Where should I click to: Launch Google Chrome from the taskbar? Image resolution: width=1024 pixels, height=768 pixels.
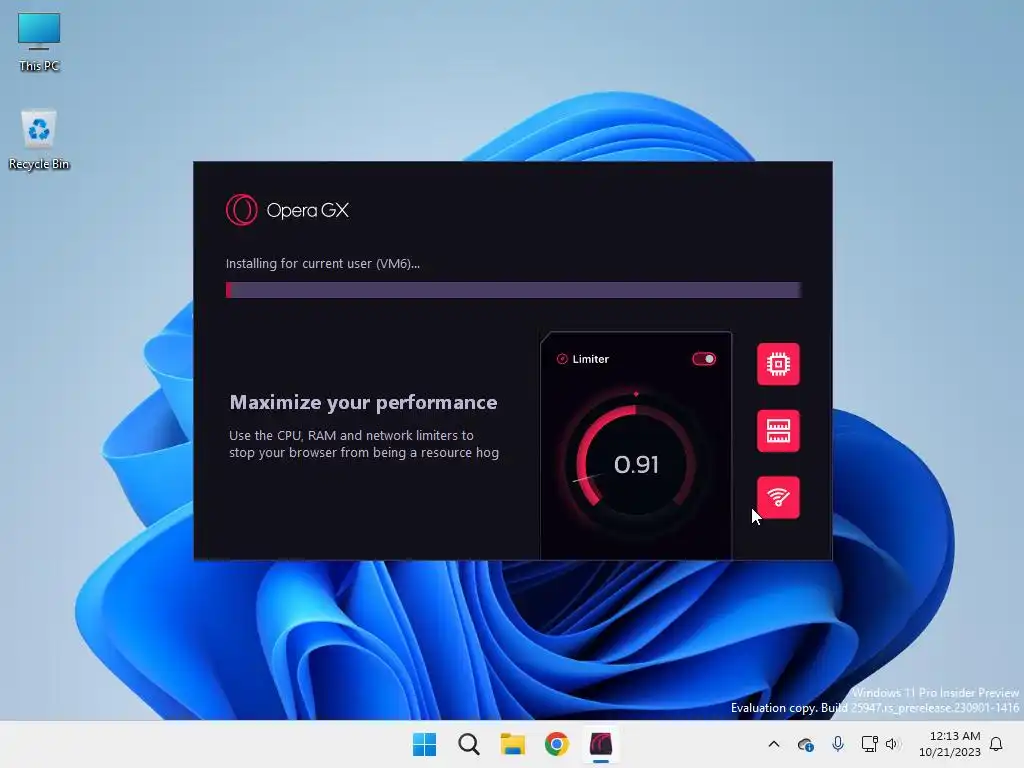pos(556,744)
